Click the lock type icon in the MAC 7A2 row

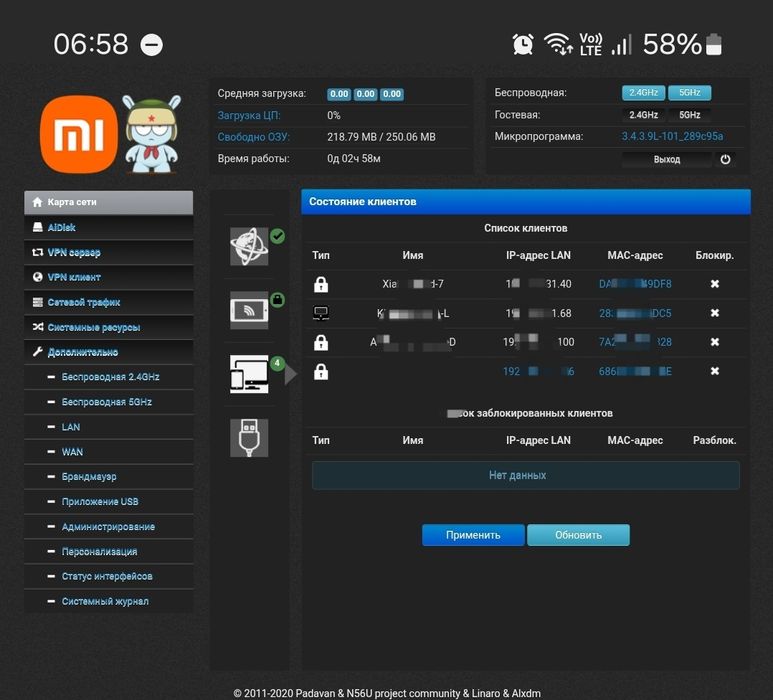(321, 342)
